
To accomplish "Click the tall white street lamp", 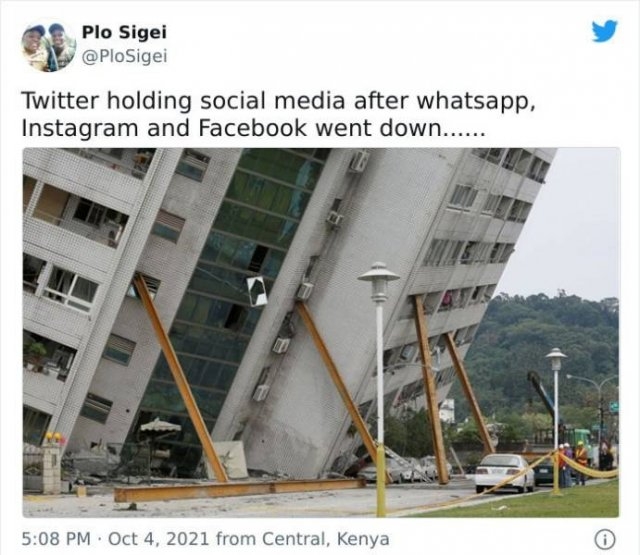I will point(379,388).
